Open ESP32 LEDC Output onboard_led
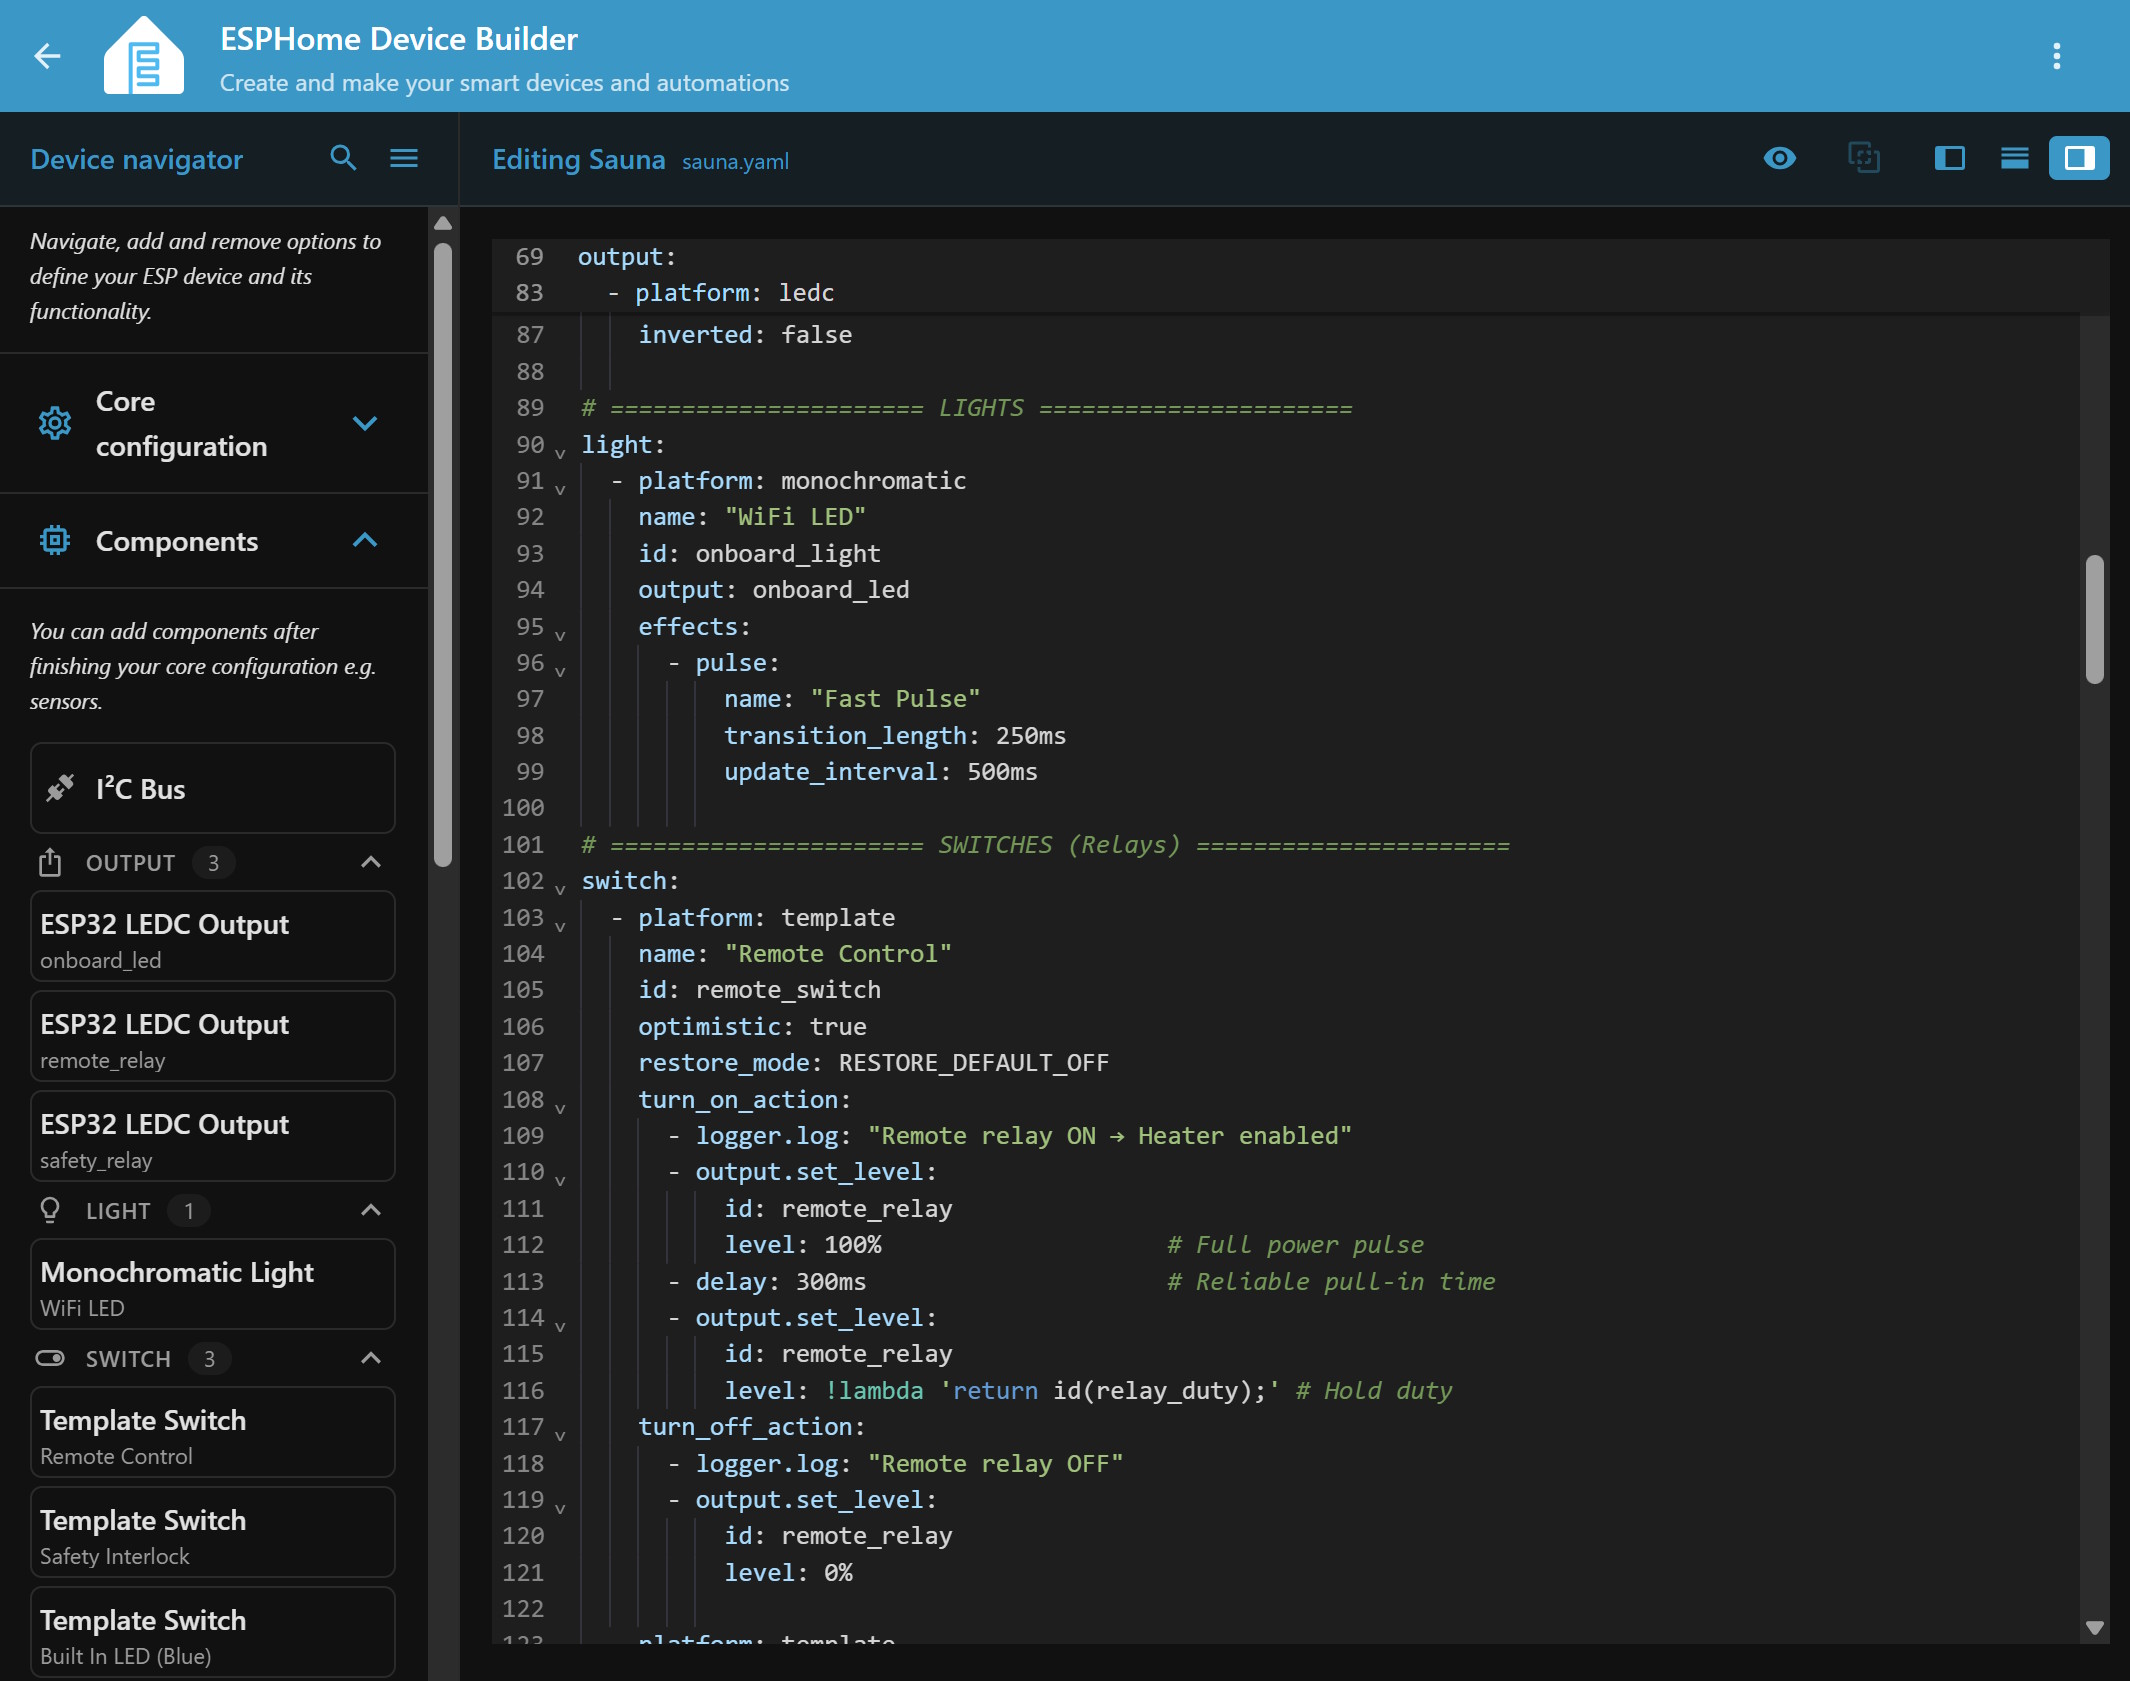This screenshot has width=2130, height=1681. coord(213,937)
